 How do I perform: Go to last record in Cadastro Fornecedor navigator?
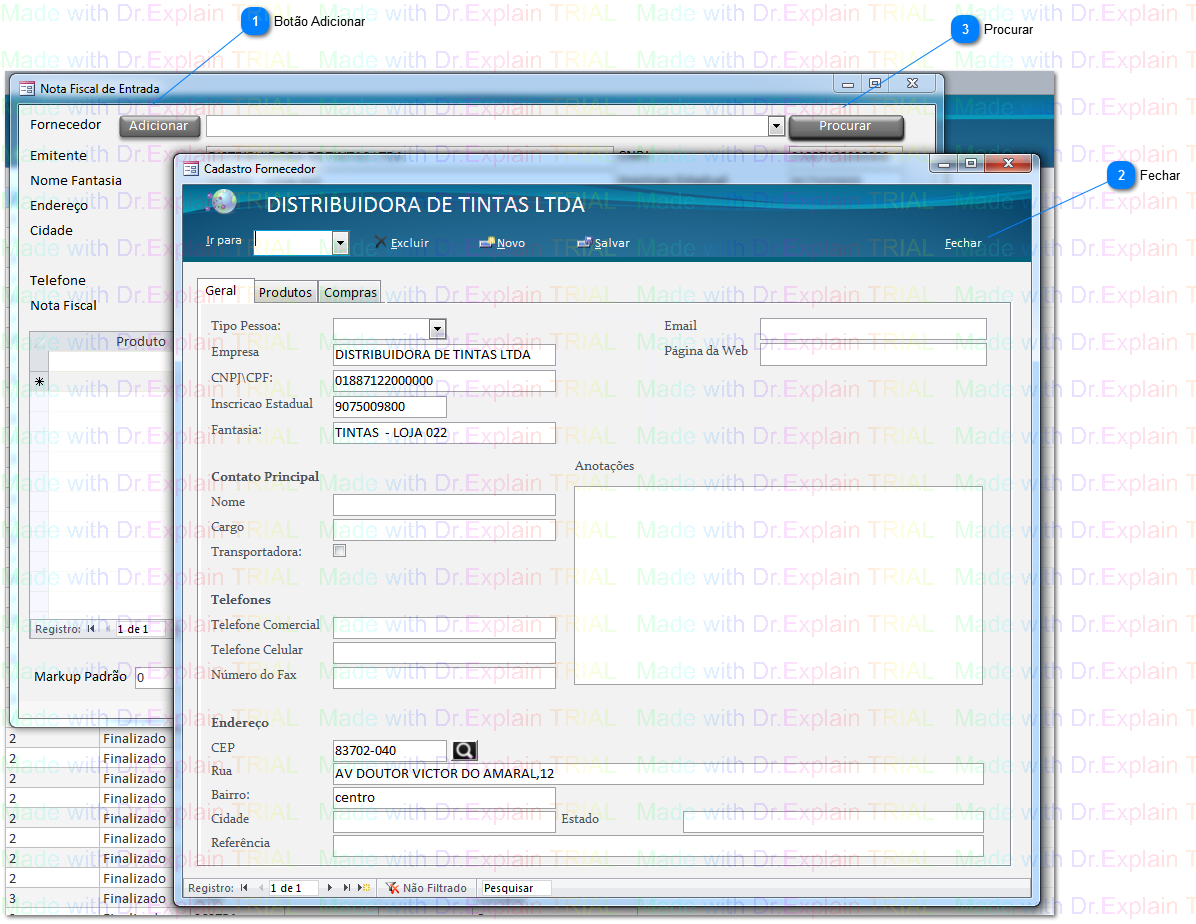click(x=347, y=888)
